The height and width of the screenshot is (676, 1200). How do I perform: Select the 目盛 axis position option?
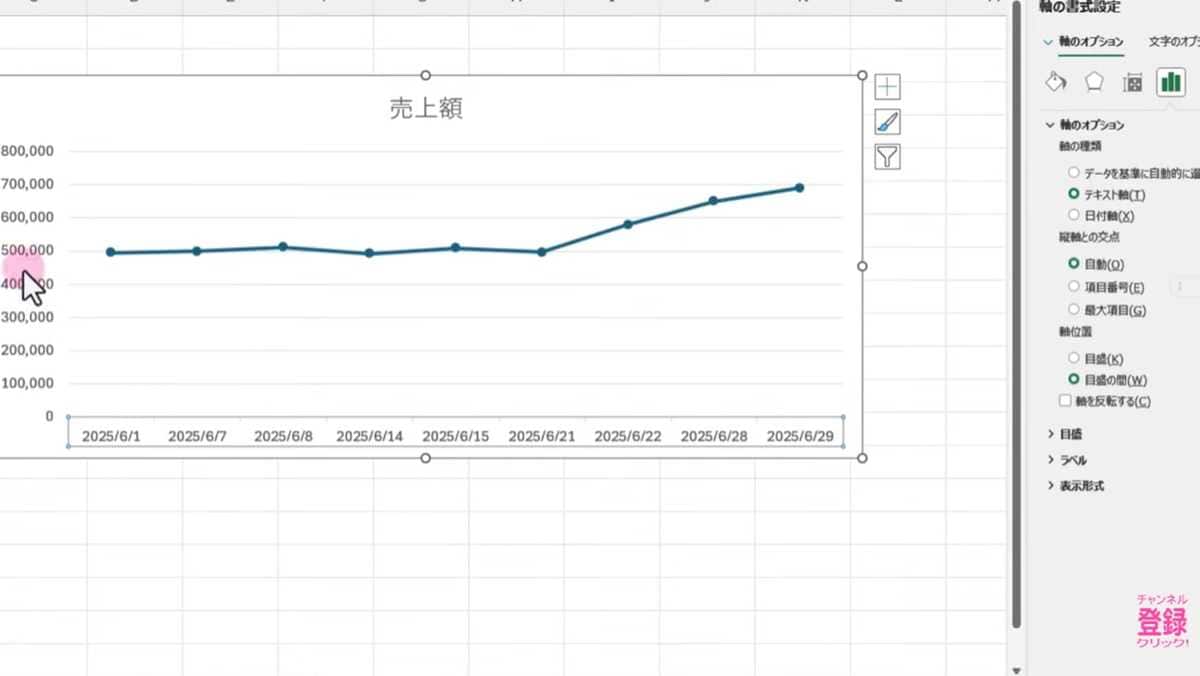pyautogui.click(x=1073, y=357)
